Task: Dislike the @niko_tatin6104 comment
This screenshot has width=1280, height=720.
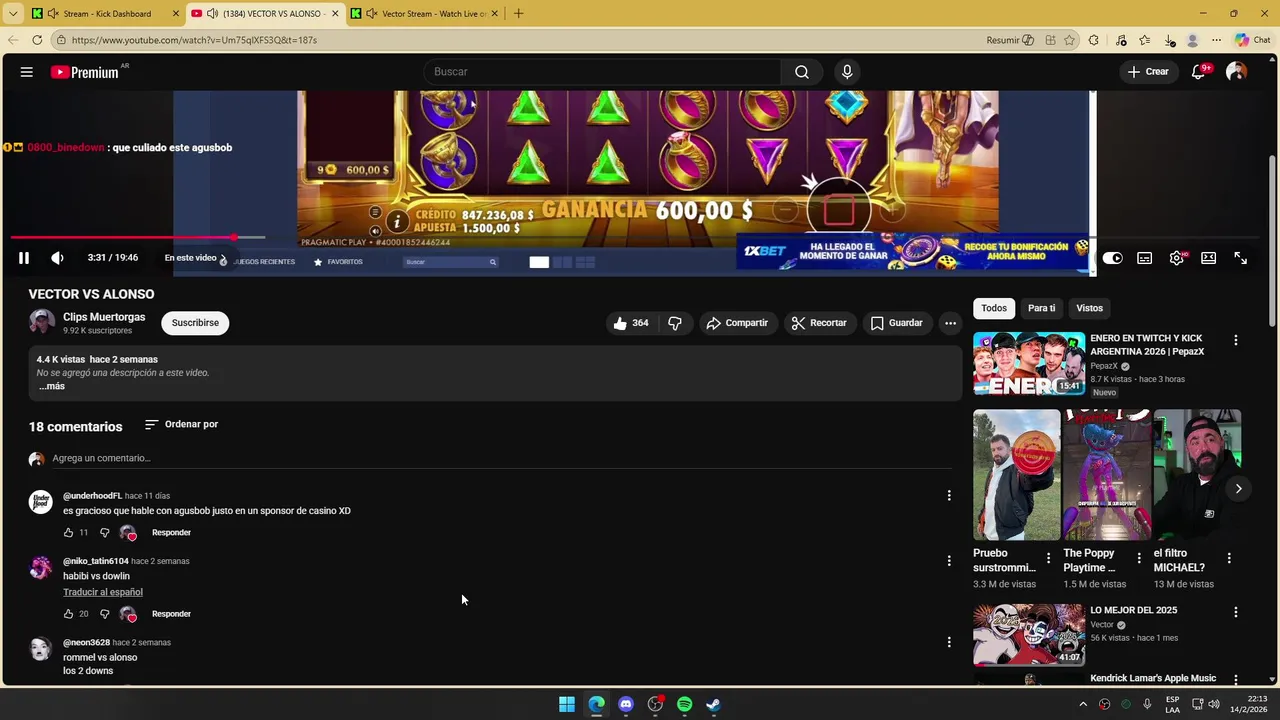Action: click(104, 614)
